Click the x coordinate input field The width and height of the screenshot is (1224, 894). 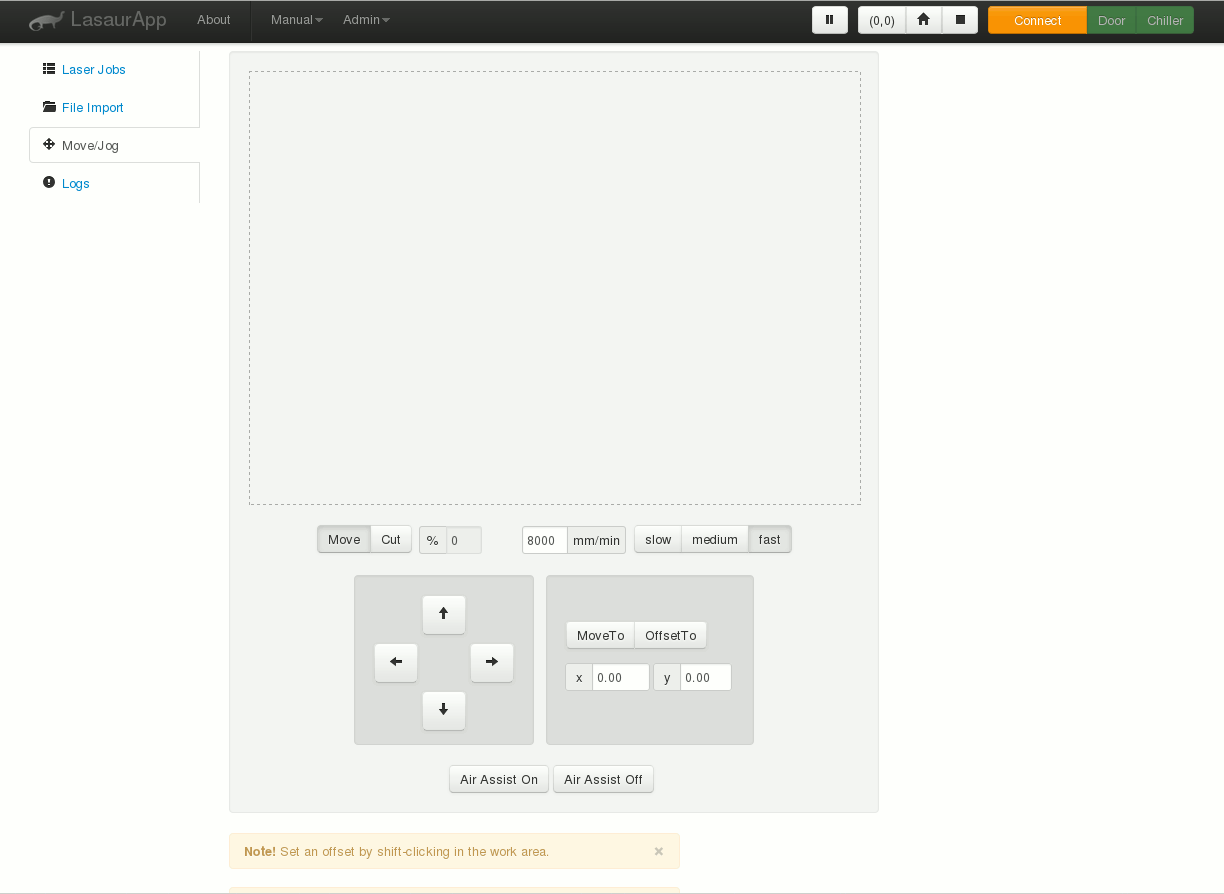click(621, 678)
